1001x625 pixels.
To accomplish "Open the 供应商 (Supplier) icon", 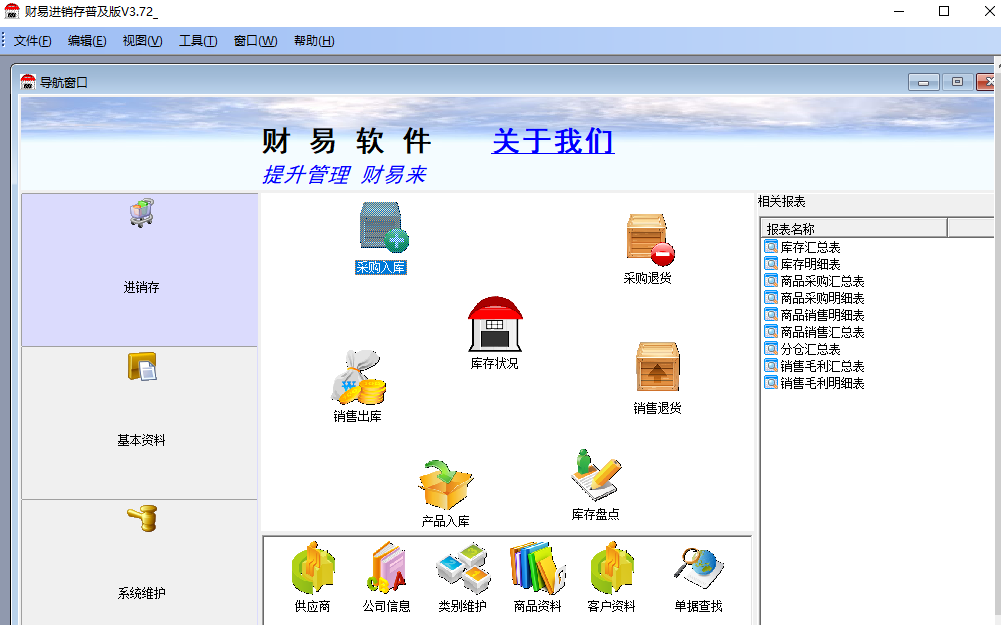I will 310,570.
